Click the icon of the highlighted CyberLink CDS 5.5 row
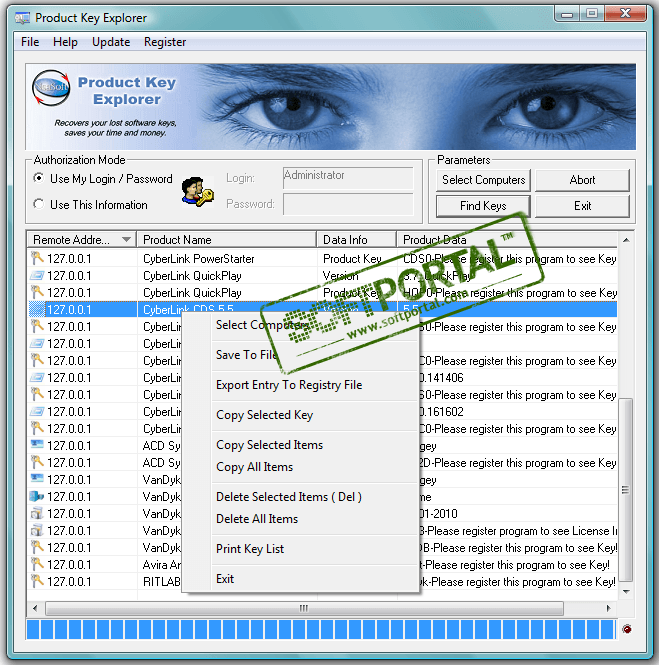 point(37,310)
